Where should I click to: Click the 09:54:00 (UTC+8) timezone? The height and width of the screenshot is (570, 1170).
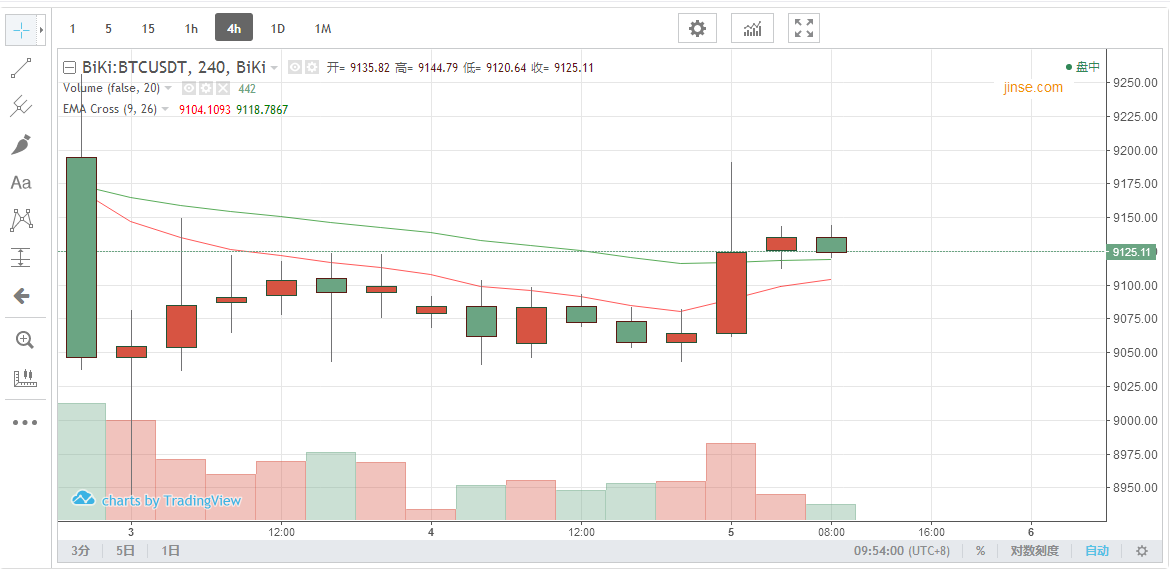[902, 551]
